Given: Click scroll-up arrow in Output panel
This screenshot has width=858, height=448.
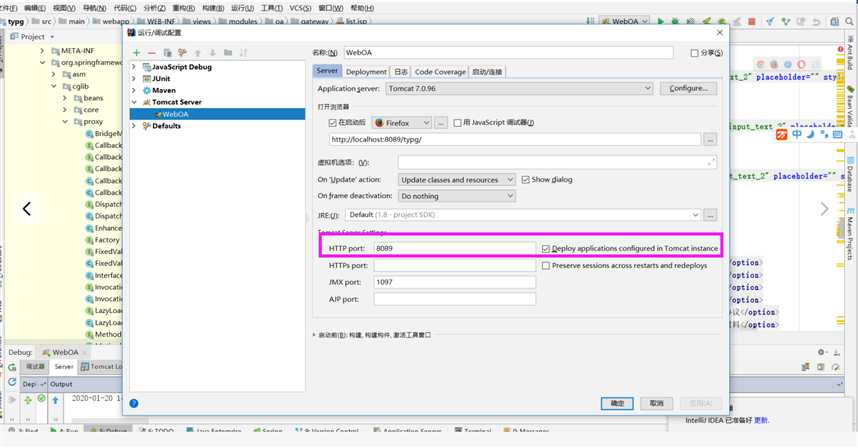Looking at the screenshot, I should point(55,400).
